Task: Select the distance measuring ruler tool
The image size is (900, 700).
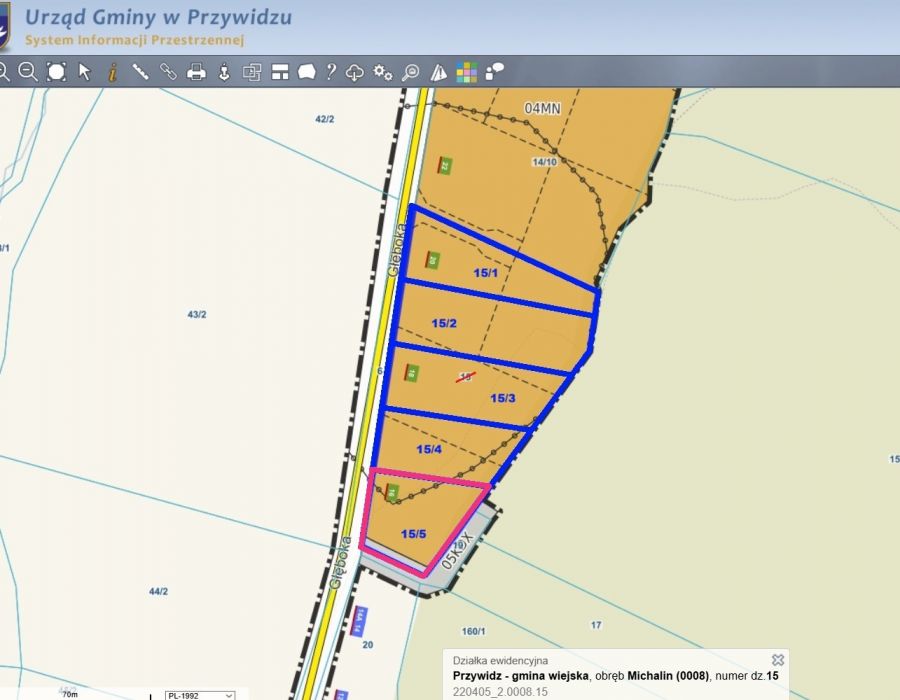Action: 141,71
